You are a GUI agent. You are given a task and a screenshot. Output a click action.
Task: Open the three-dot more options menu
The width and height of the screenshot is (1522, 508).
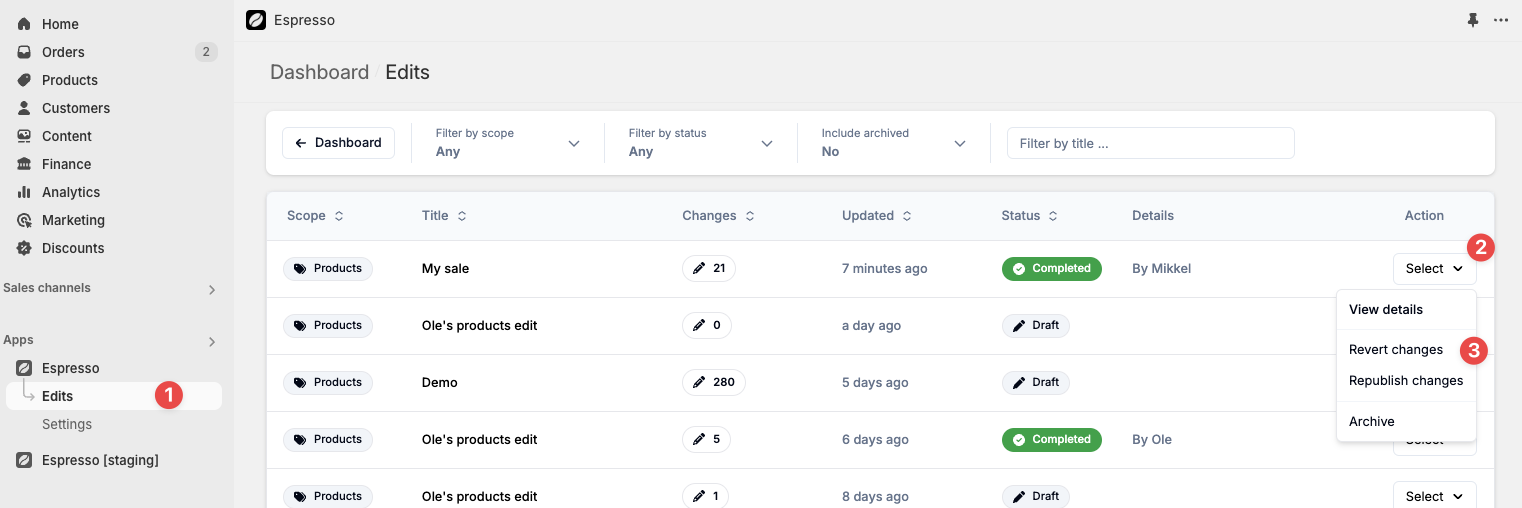pos(1500,20)
